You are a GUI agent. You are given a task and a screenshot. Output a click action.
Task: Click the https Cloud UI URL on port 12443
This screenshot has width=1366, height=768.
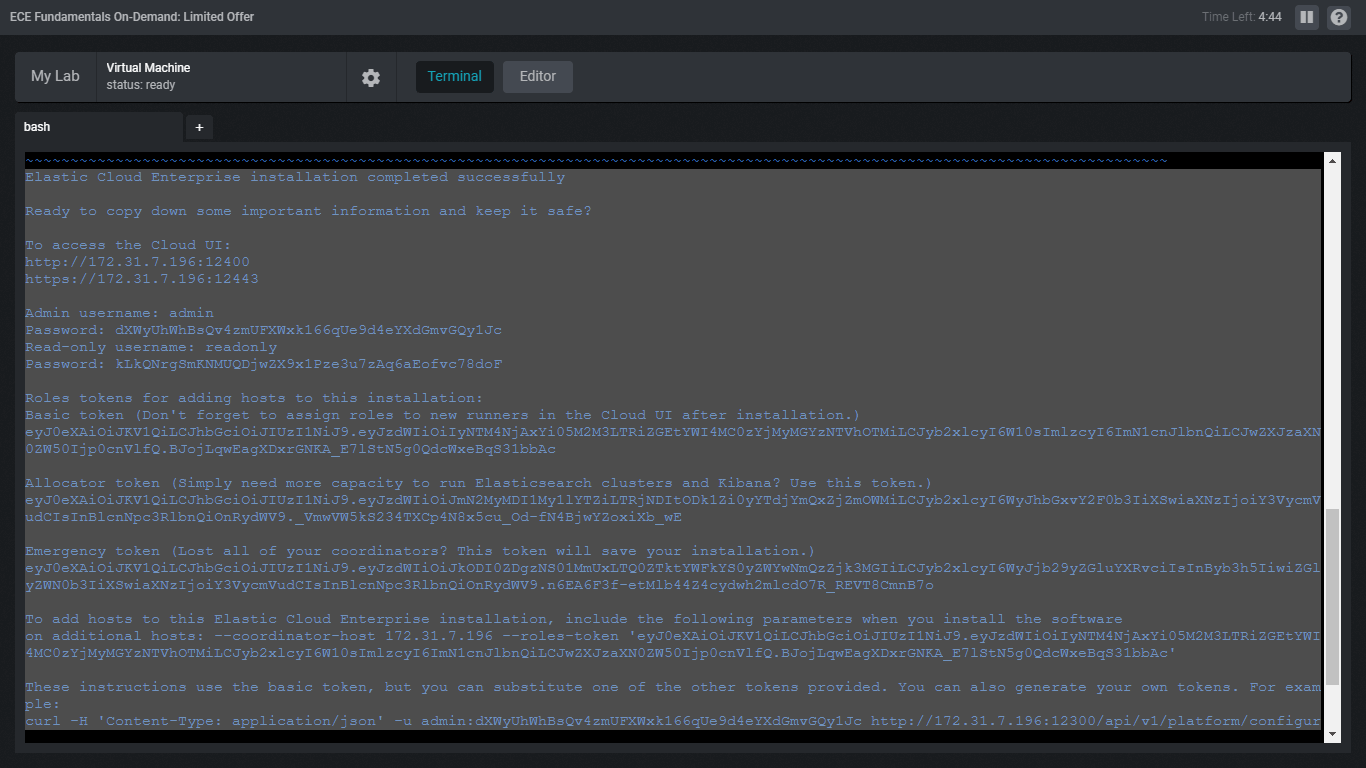[141, 279]
